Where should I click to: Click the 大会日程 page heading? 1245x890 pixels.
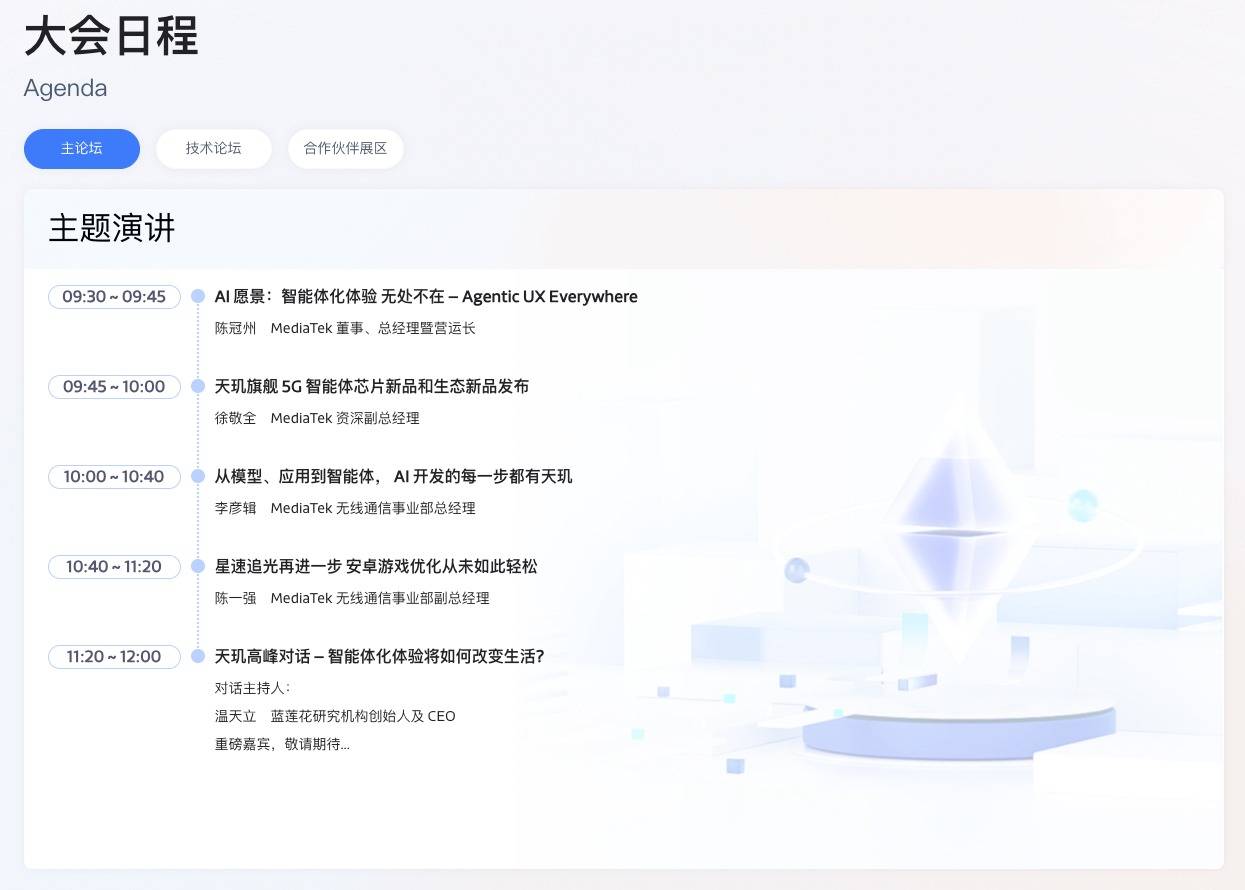pyautogui.click(x=111, y=36)
